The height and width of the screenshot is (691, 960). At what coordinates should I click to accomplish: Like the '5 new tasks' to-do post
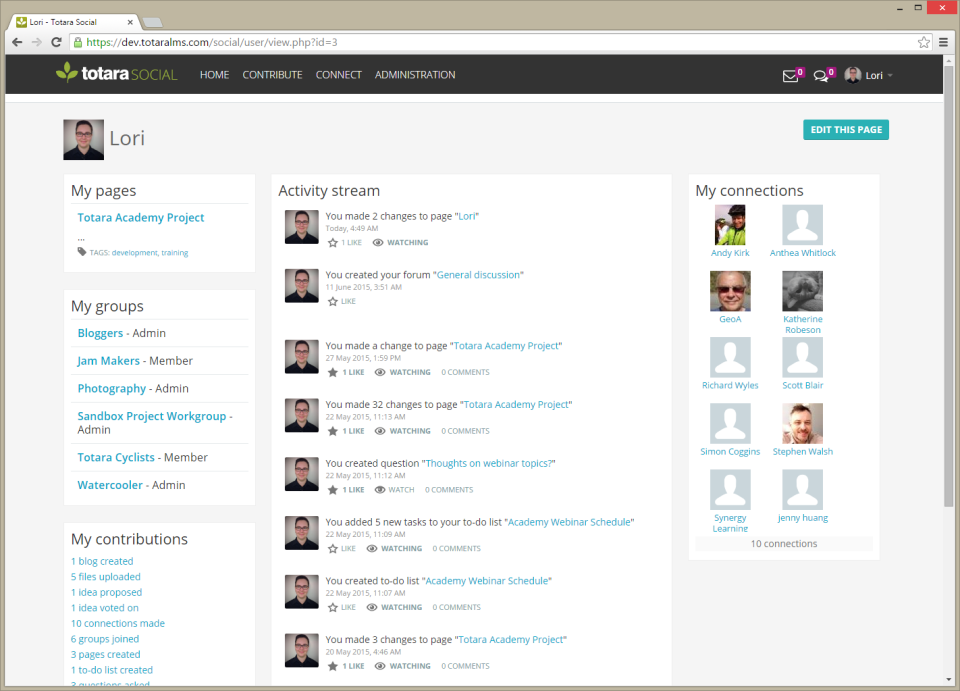(x=333, y=548)
